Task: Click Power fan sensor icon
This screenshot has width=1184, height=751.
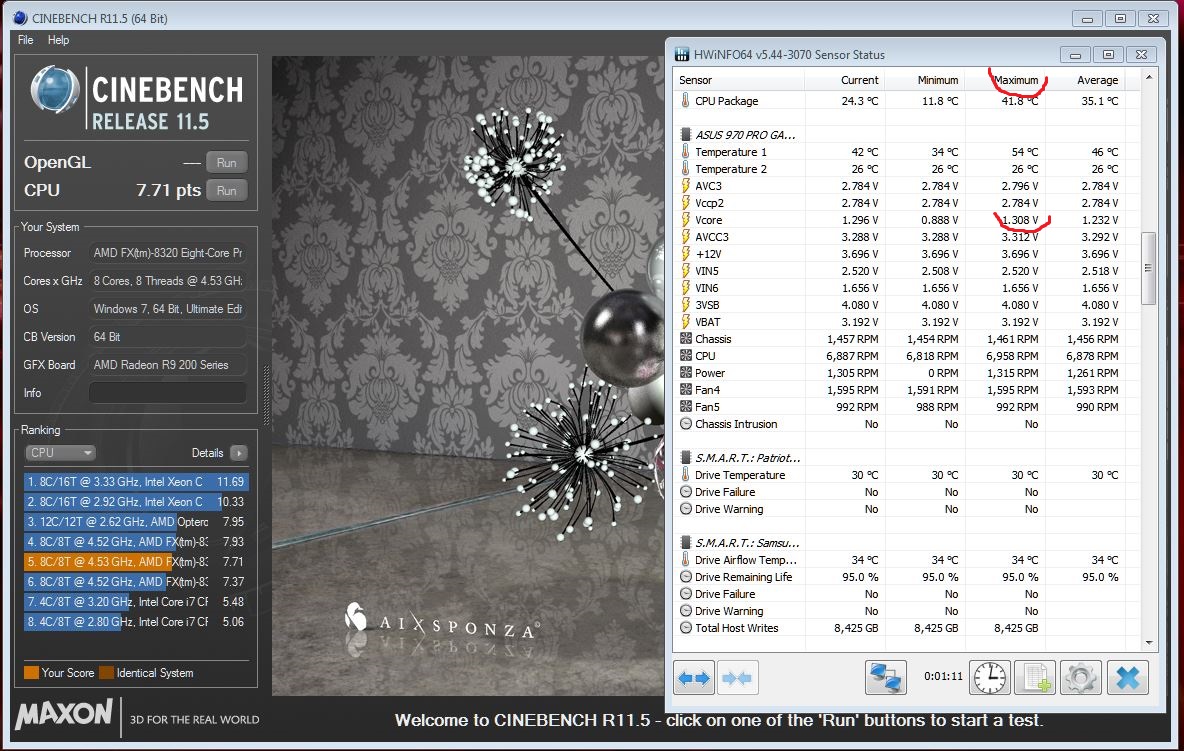Action: click(686, 373)
